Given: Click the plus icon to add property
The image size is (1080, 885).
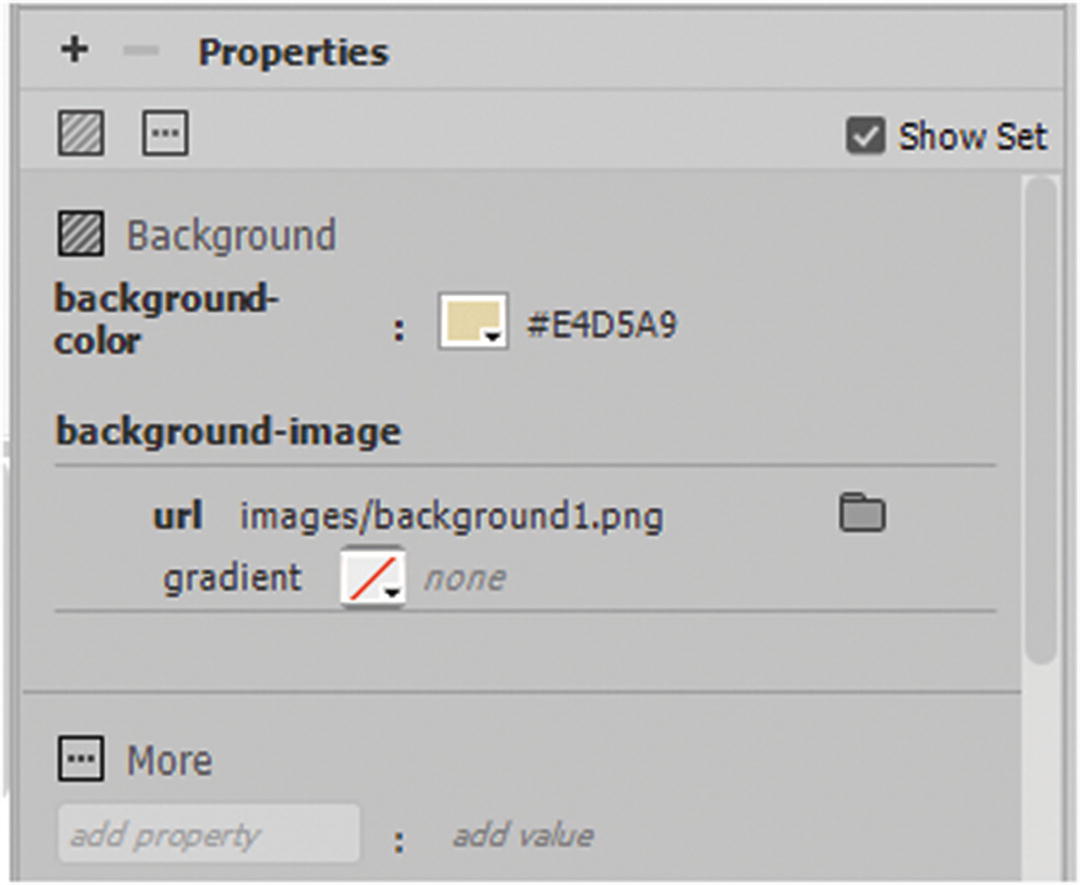Looking at the screenshot, I should pos(74,50).
